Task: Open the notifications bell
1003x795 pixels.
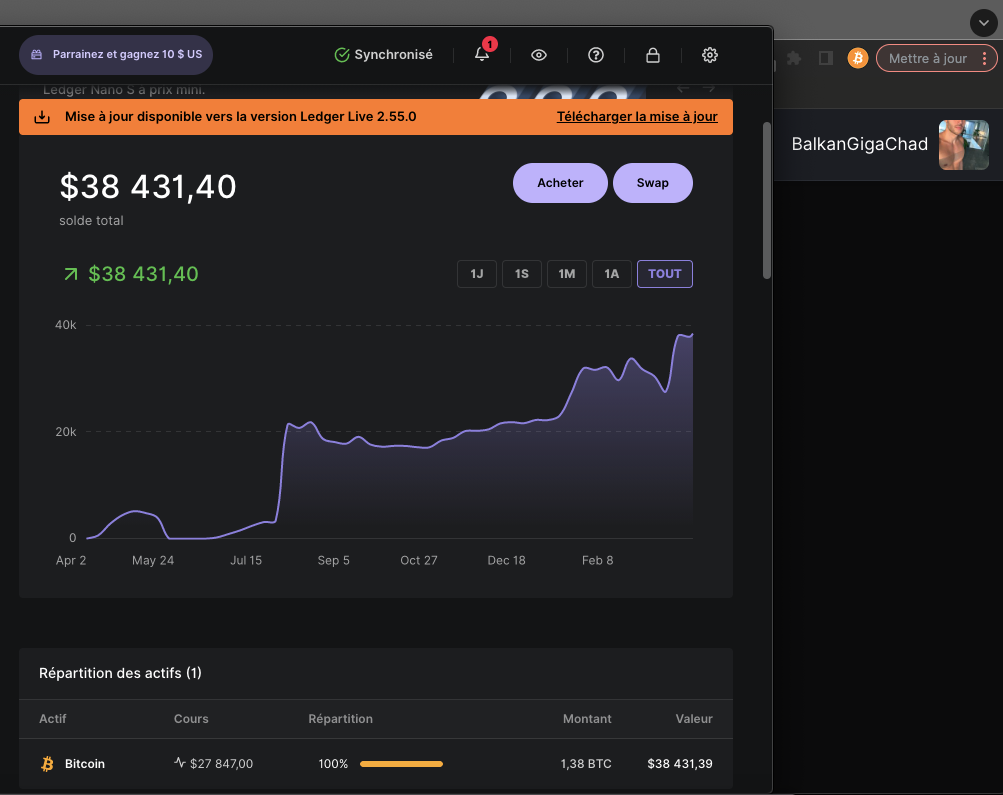Action: point(482,55)
